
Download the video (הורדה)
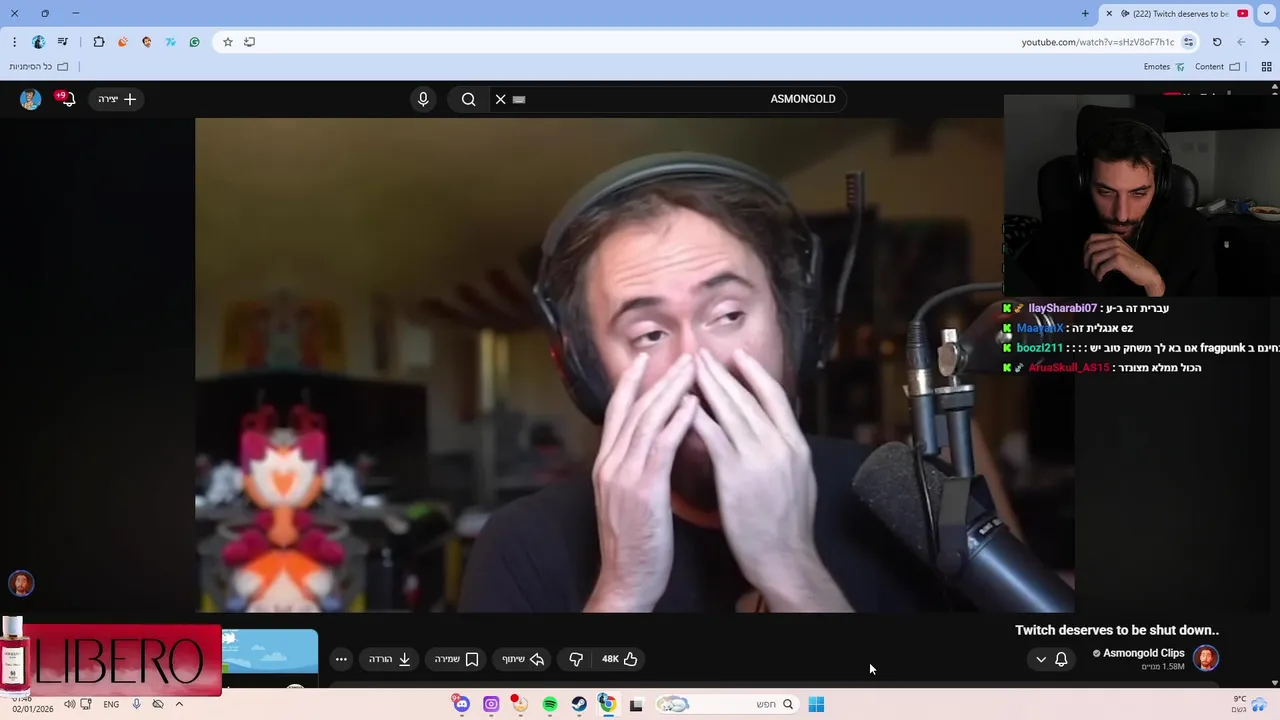[x=390, y=659]
